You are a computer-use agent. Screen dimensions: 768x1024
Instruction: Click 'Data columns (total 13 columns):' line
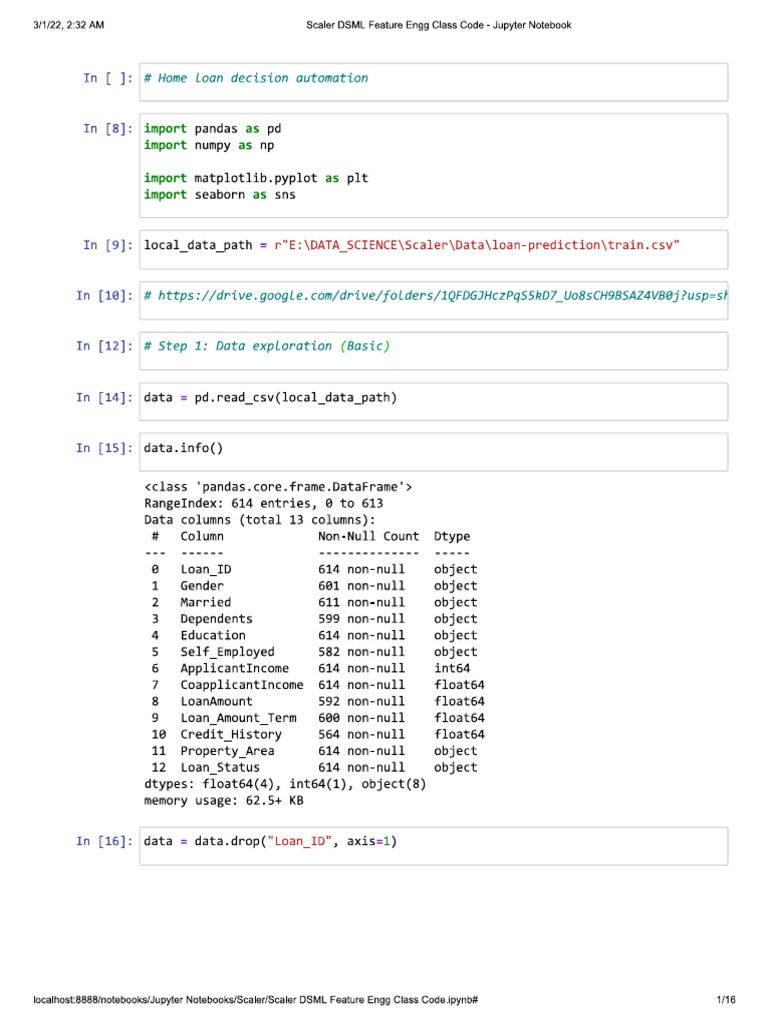(x=260, y=520)
